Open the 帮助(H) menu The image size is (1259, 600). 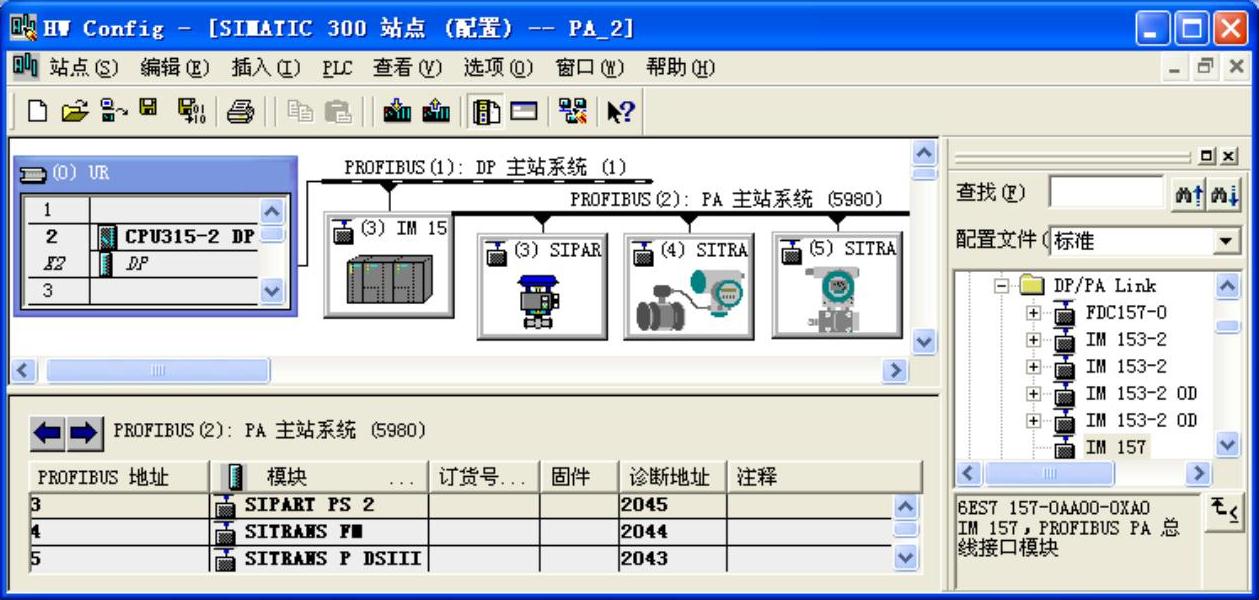pos(681,67)
